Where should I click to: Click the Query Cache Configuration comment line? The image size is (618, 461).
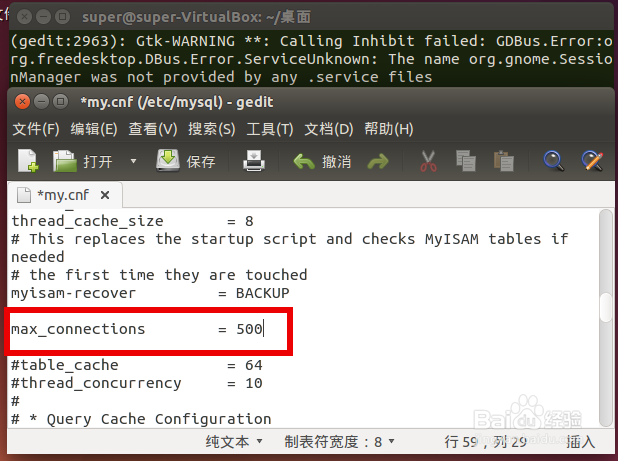click(141, 419)
